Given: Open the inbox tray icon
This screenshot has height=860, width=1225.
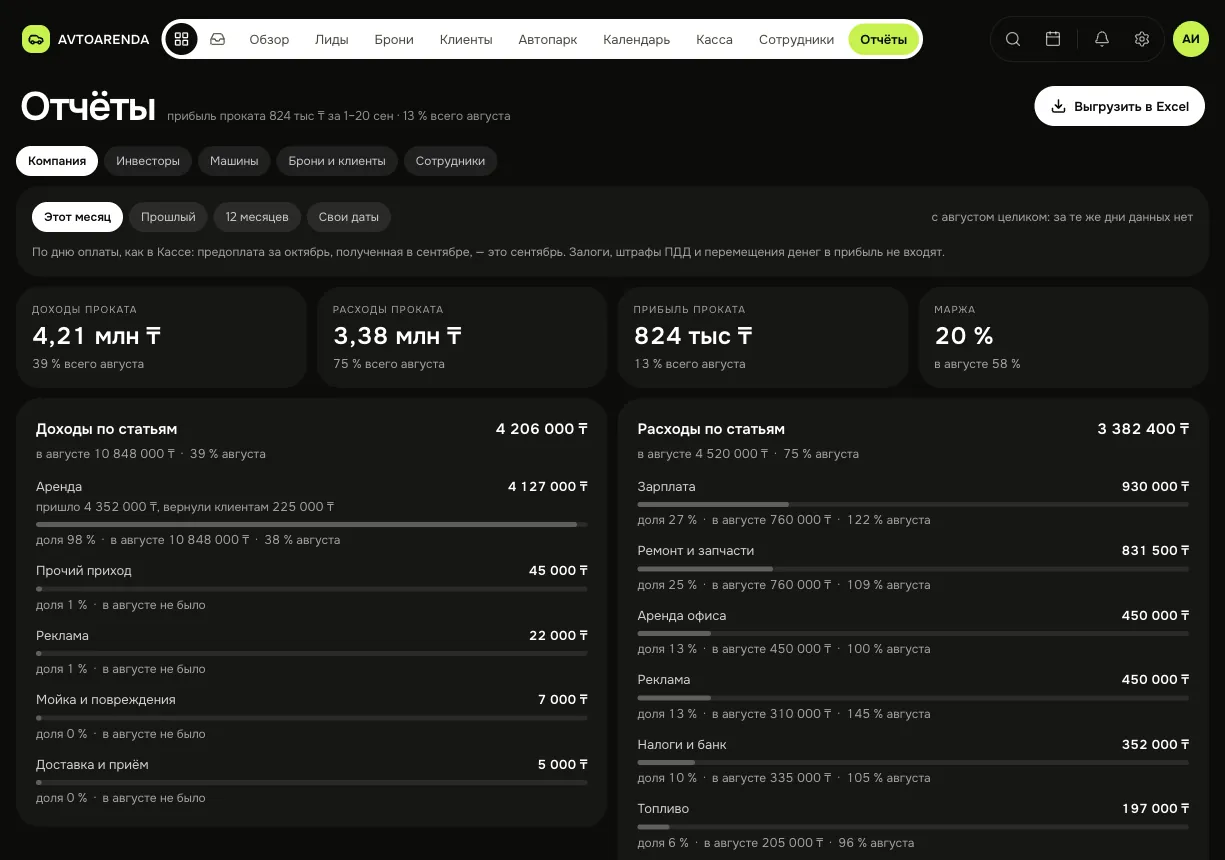Looking at the screenshot, I should click(217, 39).
